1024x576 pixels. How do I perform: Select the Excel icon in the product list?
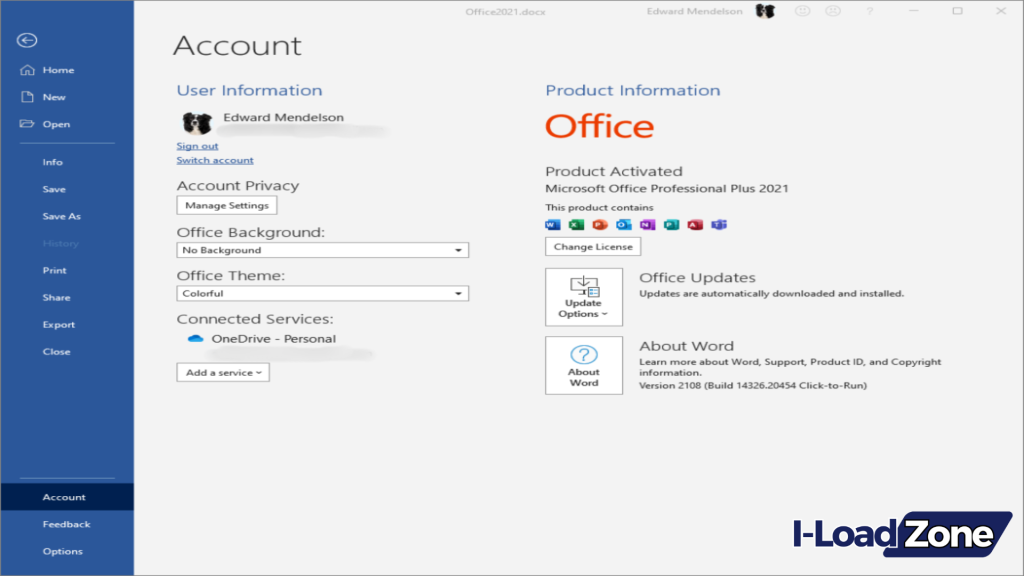pos(577,224)
